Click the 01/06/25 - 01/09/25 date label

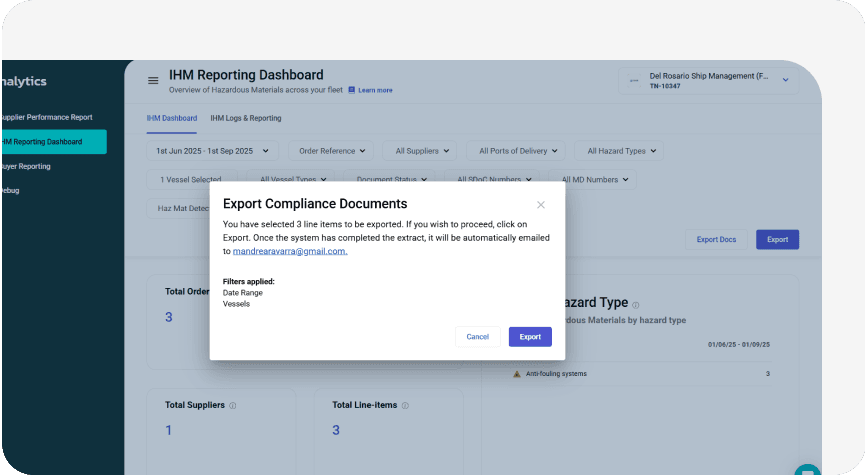point(739,344)
